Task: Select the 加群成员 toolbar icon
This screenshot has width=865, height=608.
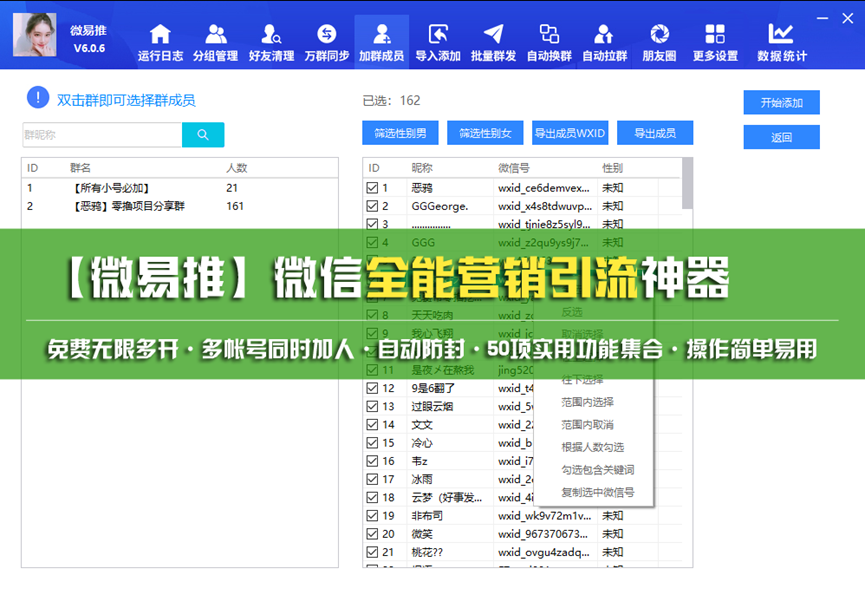Action: pyautogui.click(x=382, y=42)
